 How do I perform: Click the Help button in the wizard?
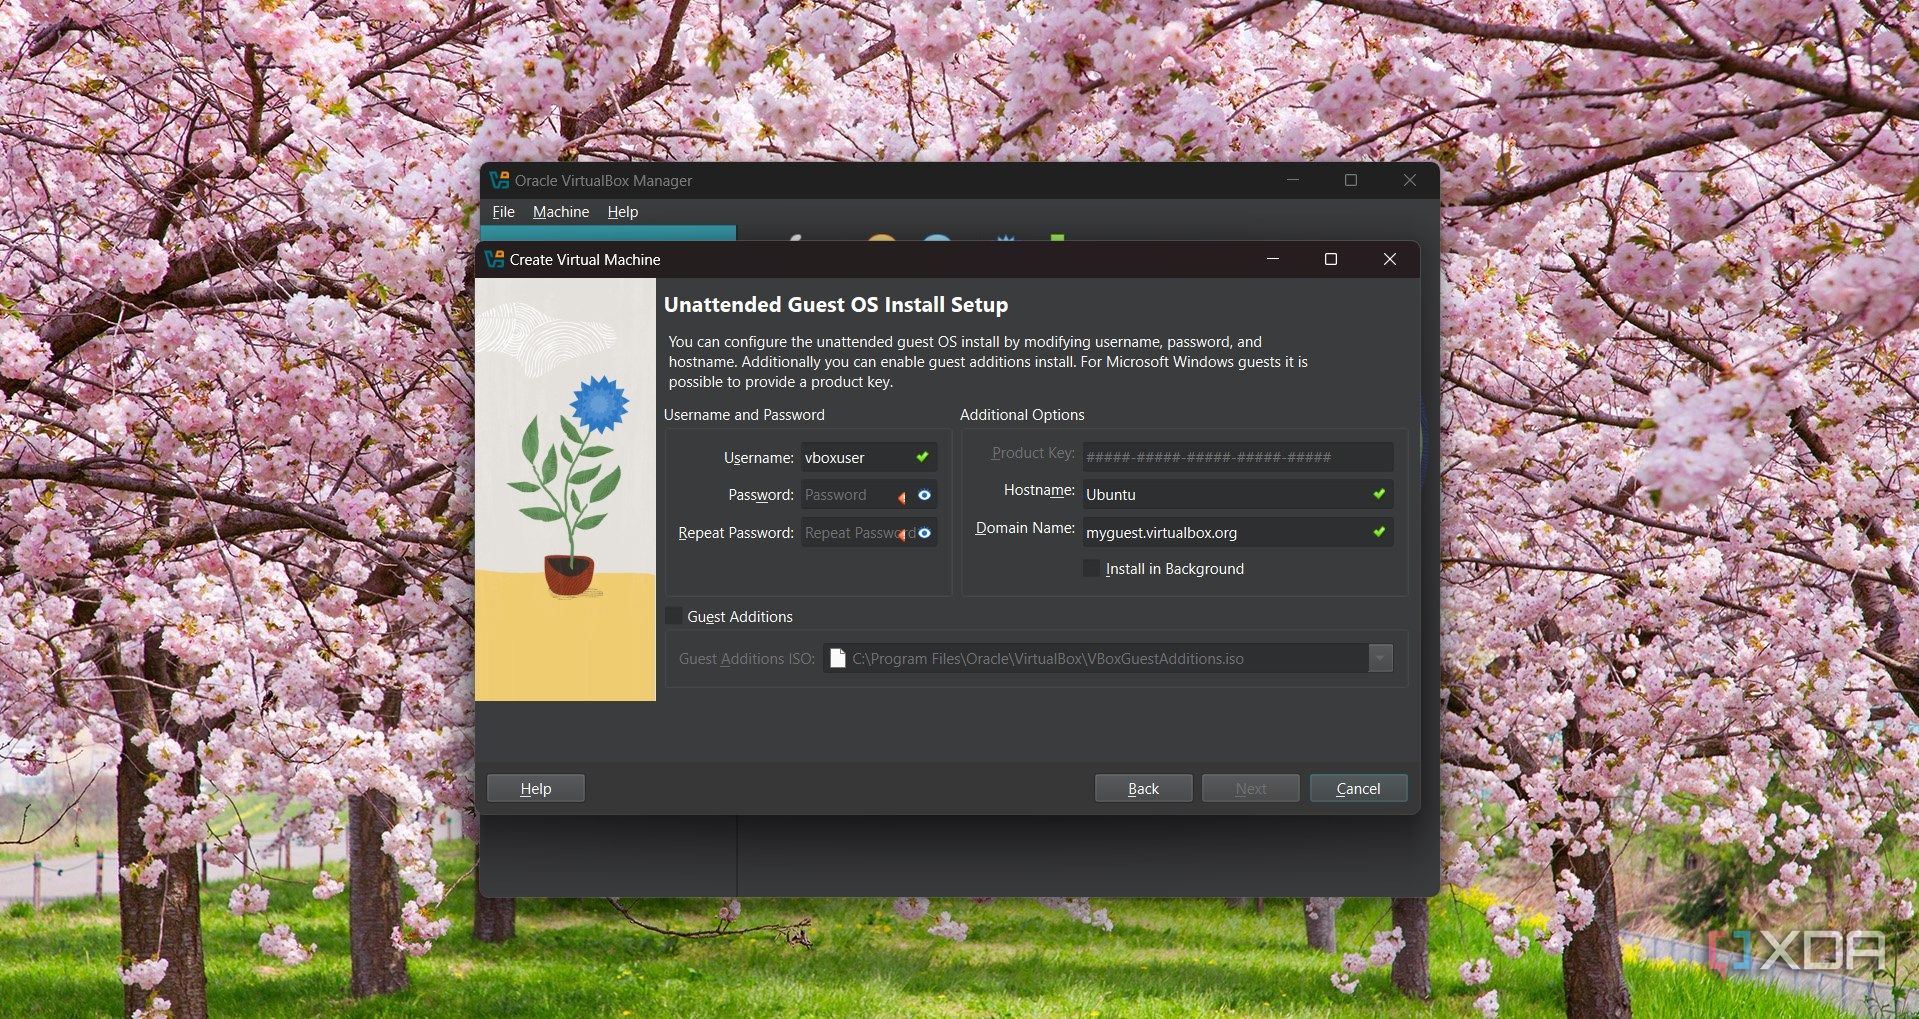(x=535, y=788)
